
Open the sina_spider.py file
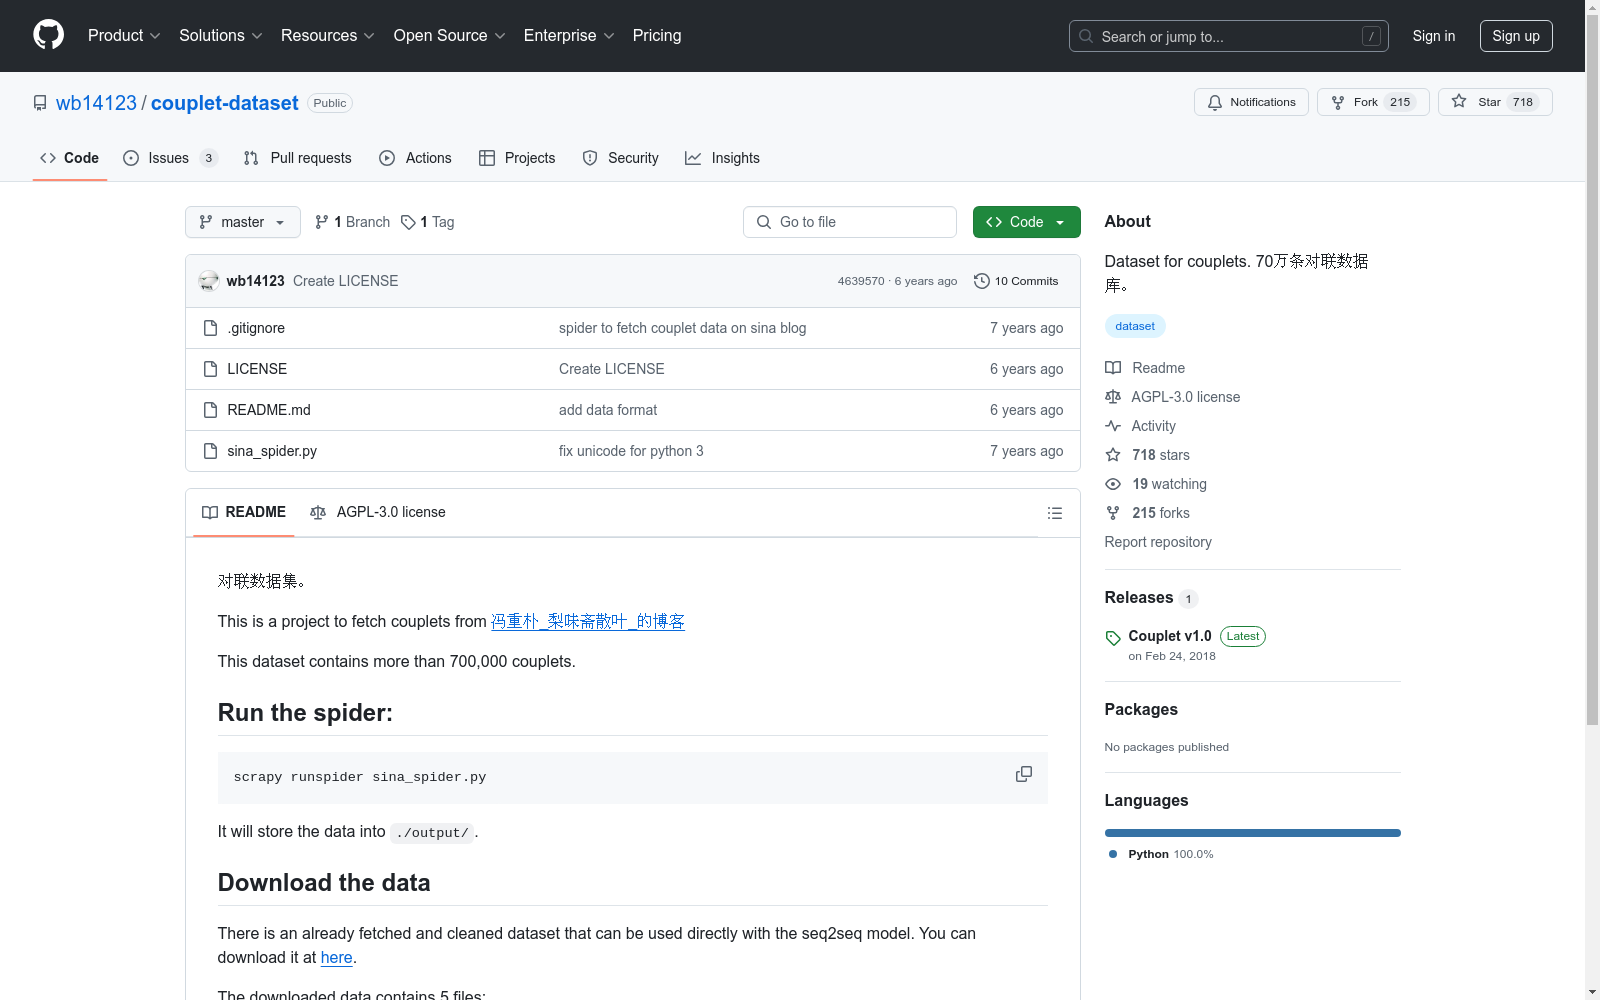point(272,451)
